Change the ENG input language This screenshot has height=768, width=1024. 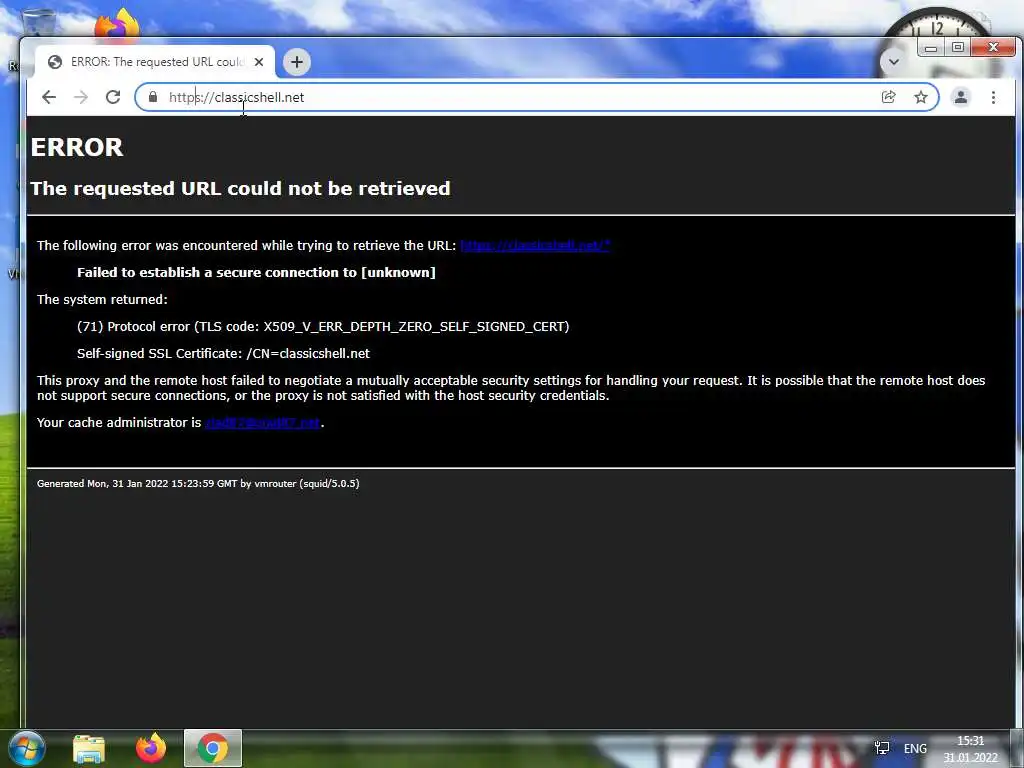pyautogui.click(x=915, y=748)
